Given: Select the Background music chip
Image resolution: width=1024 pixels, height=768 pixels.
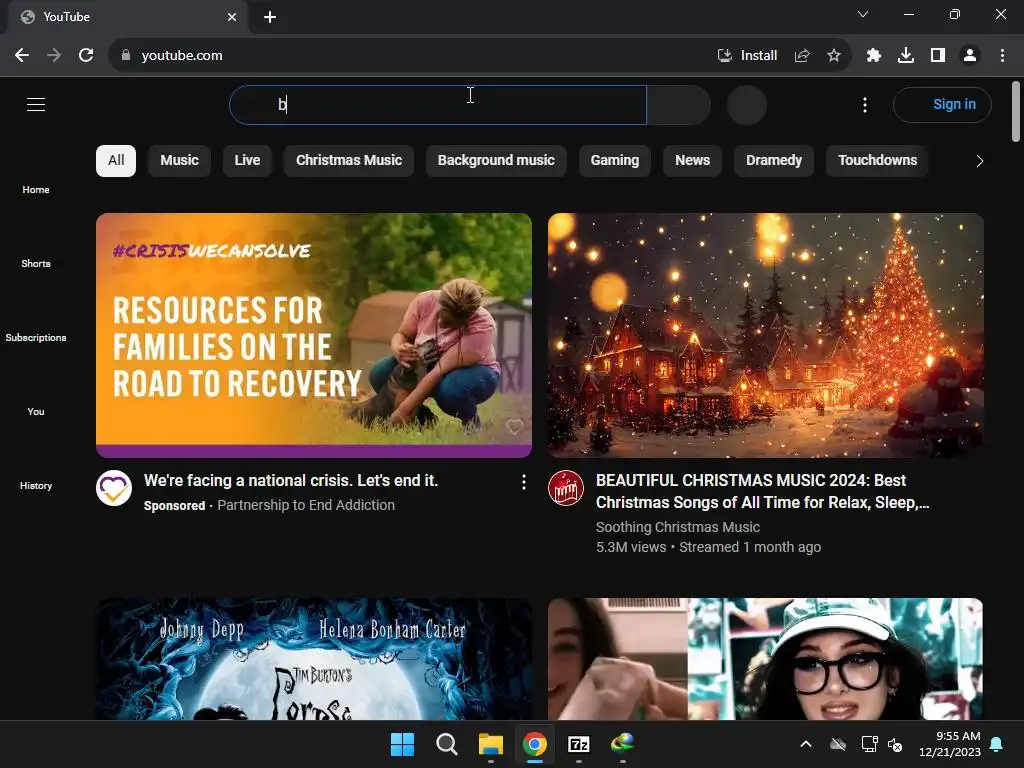Looking at the screenshot, I should click(496, 161).
